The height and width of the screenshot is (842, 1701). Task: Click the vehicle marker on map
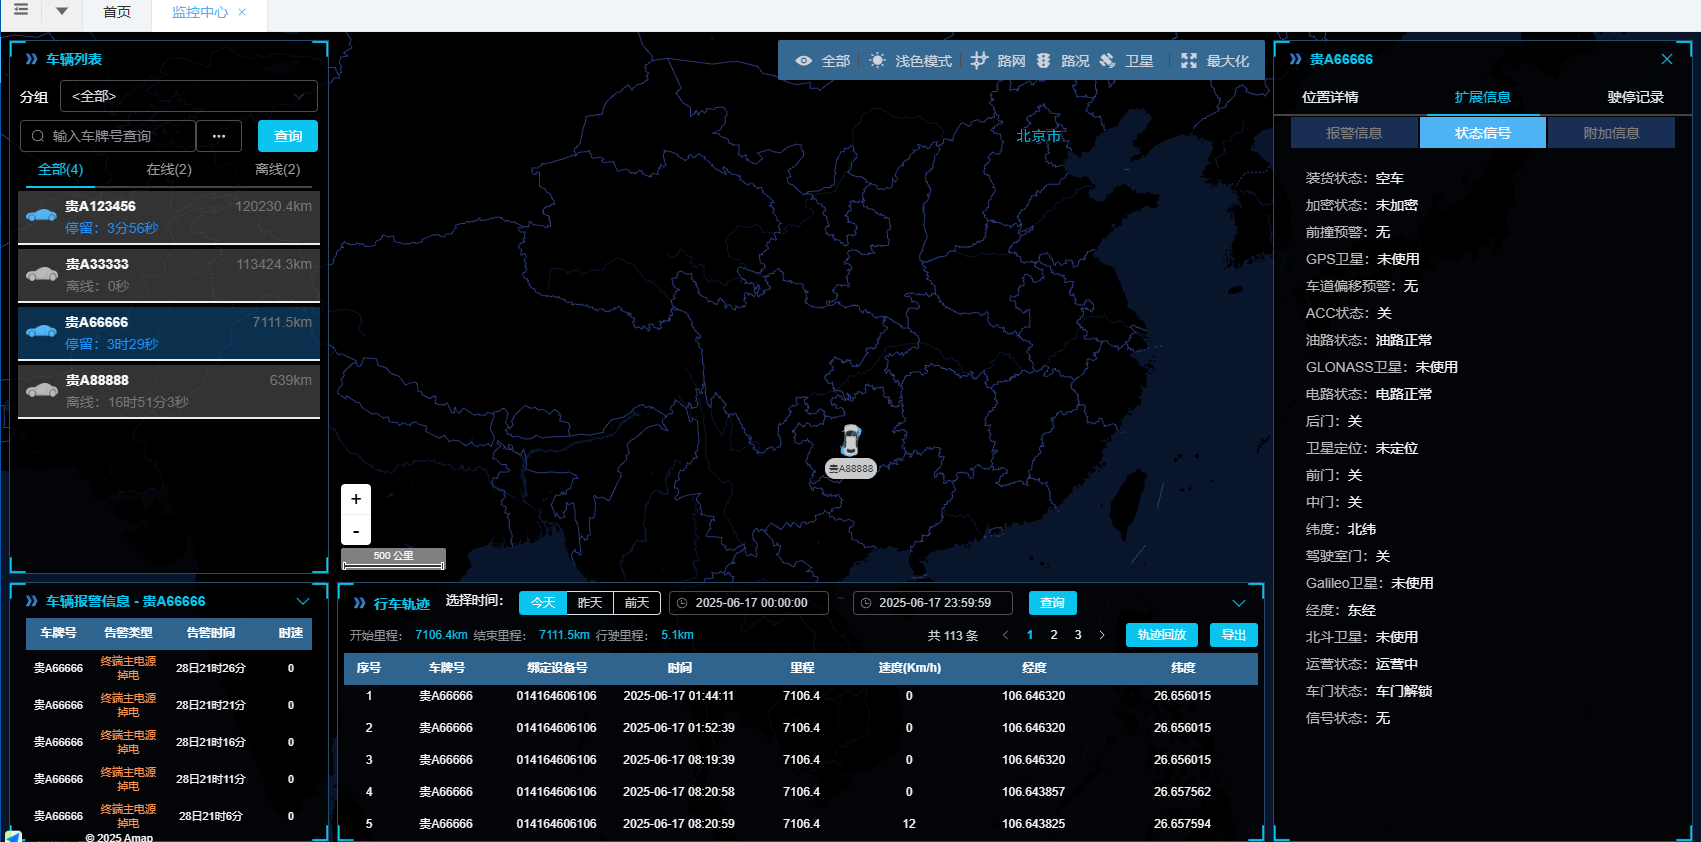850,441
